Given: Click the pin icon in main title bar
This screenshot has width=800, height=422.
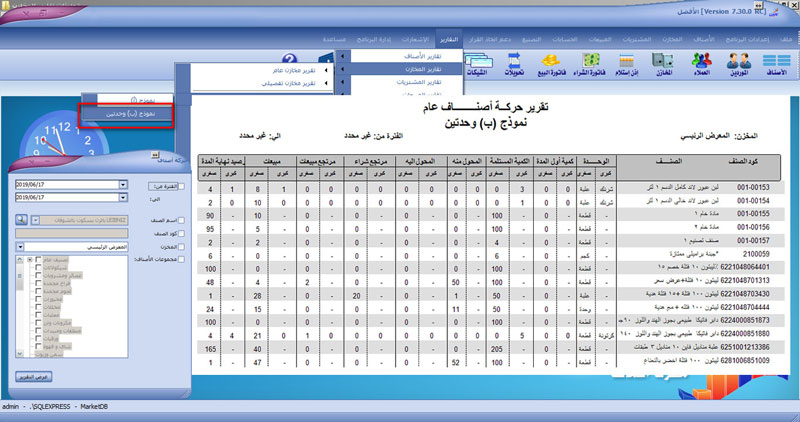Looking at the screenshot, I should (758, 5).
